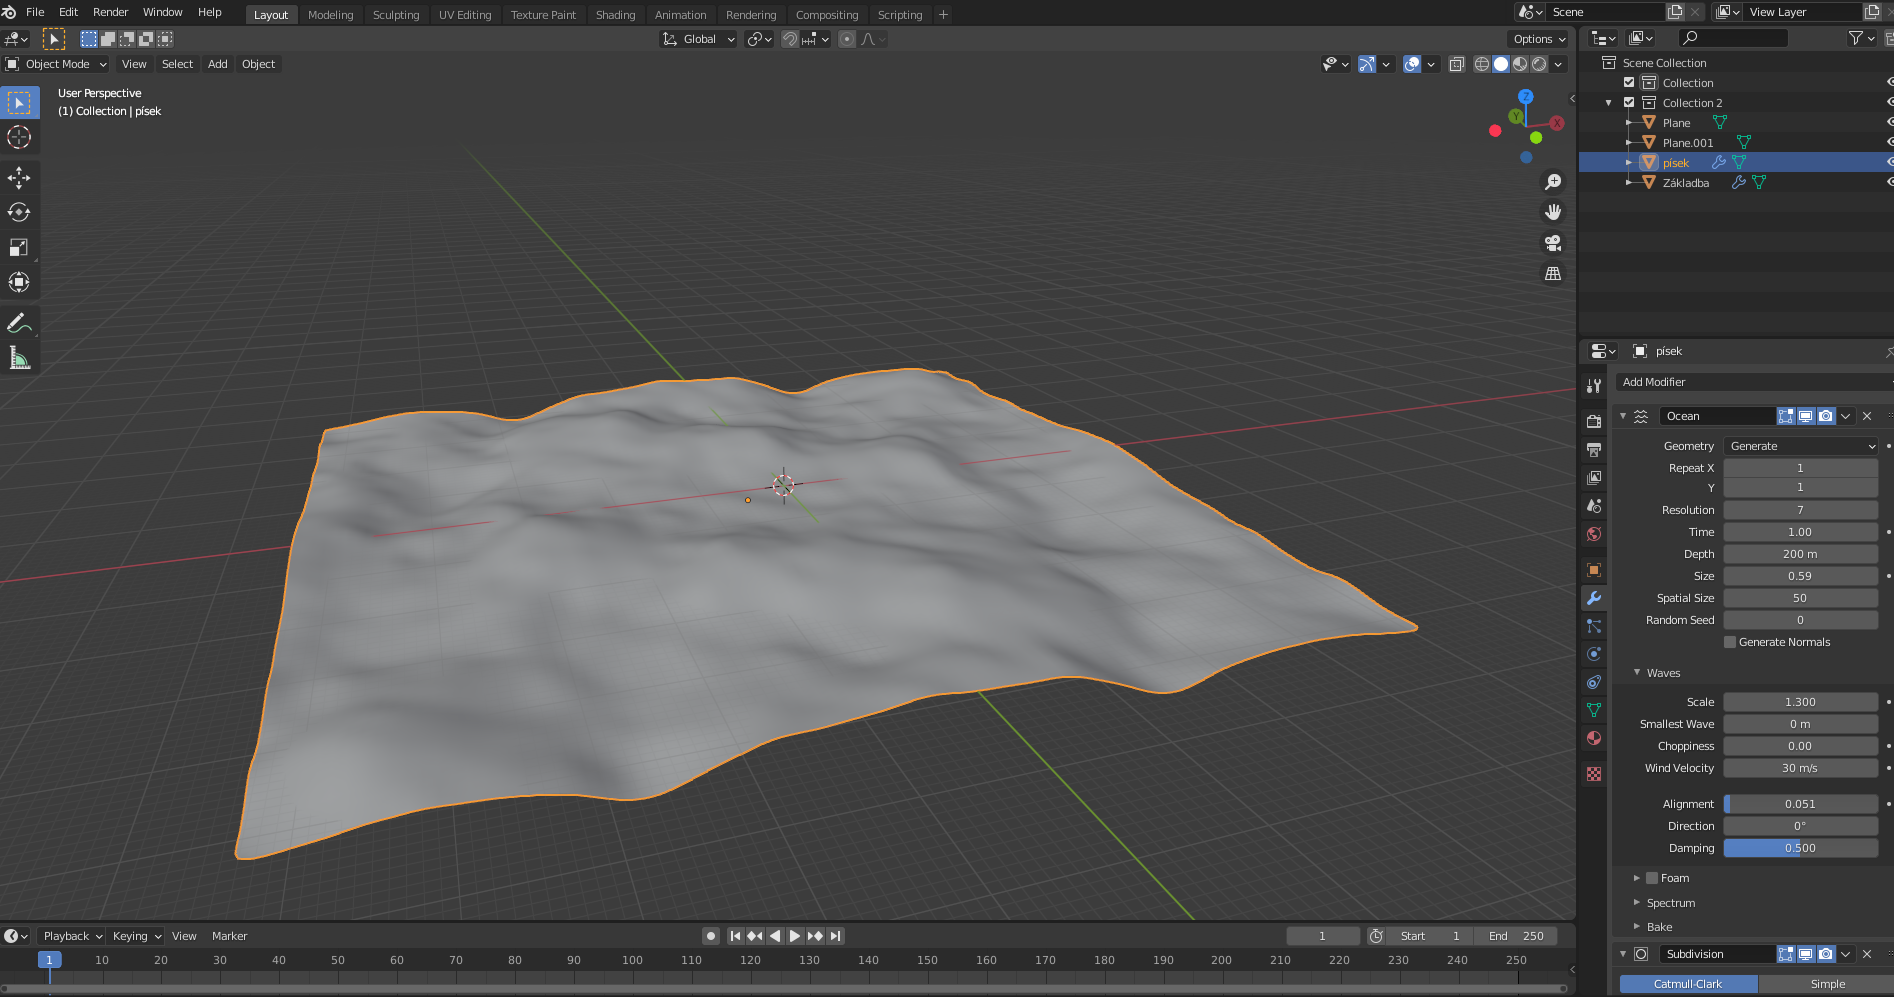Open the Geometry Generate dropdown
The image size is (1894, 997).
[x=1800, y=446]
